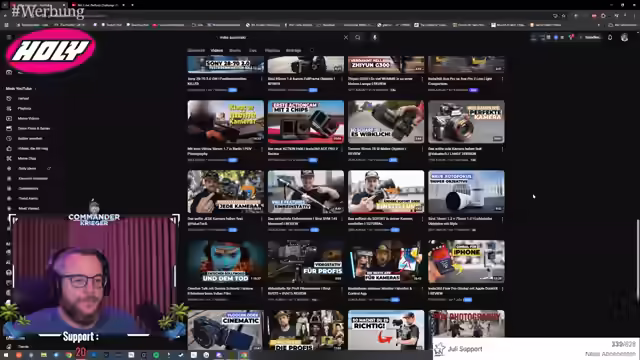Expand the Mein YouTube section chevron
This screenshot has height=360, width=640.
(36, 89)
